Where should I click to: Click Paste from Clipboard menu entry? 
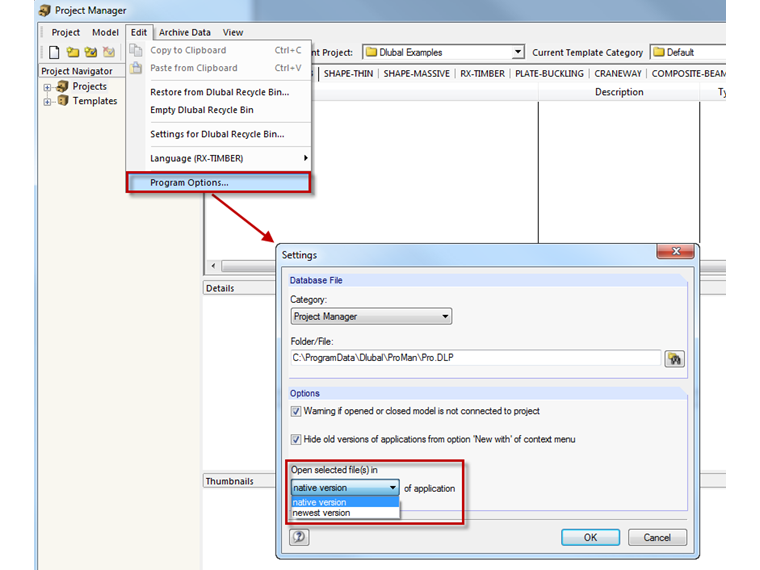[x=219, y=68]
